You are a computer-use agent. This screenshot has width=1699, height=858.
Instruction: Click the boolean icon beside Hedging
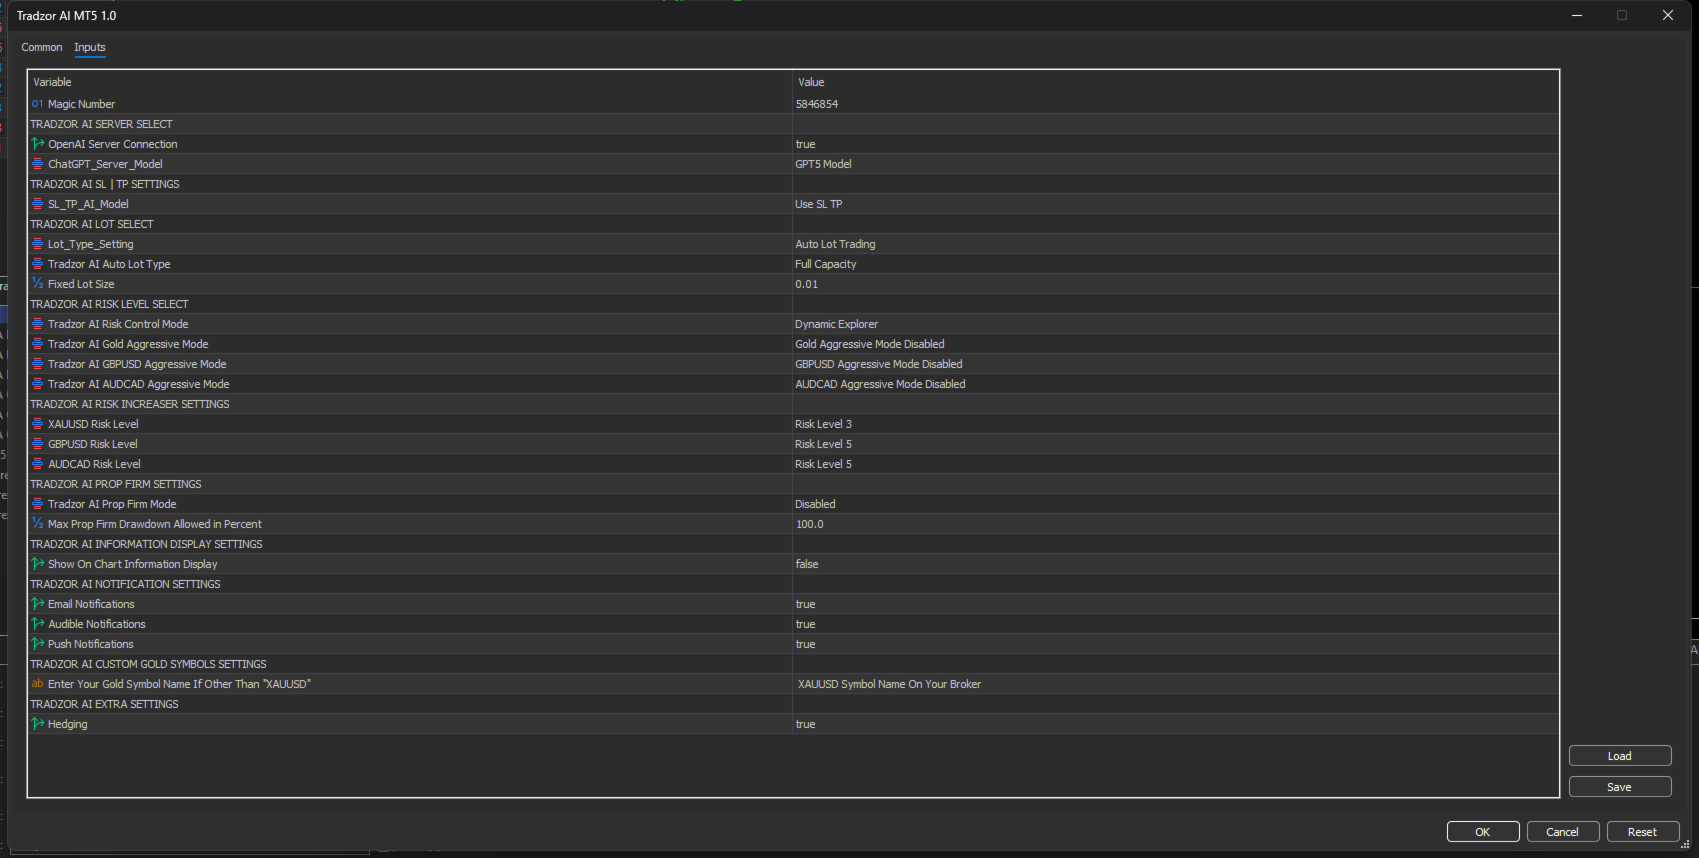pos(37,724)
